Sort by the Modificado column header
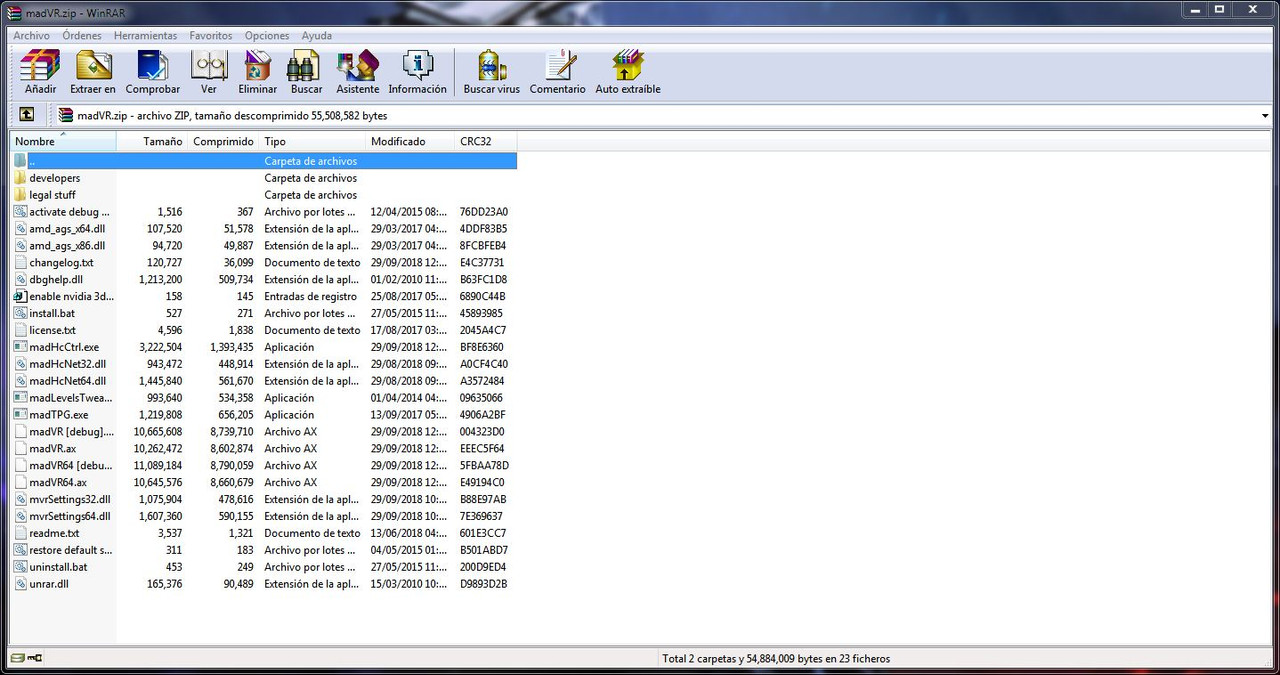This screenshot has width=1280, height=675. point(410,142)
